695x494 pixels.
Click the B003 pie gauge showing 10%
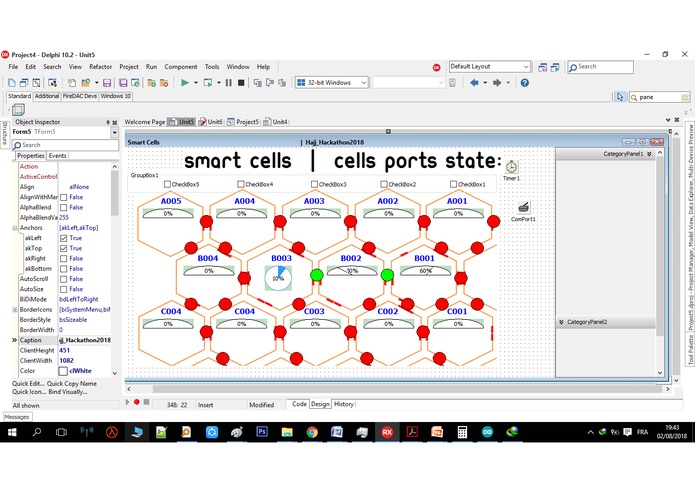pyautogui.click(x=278, y=278)
